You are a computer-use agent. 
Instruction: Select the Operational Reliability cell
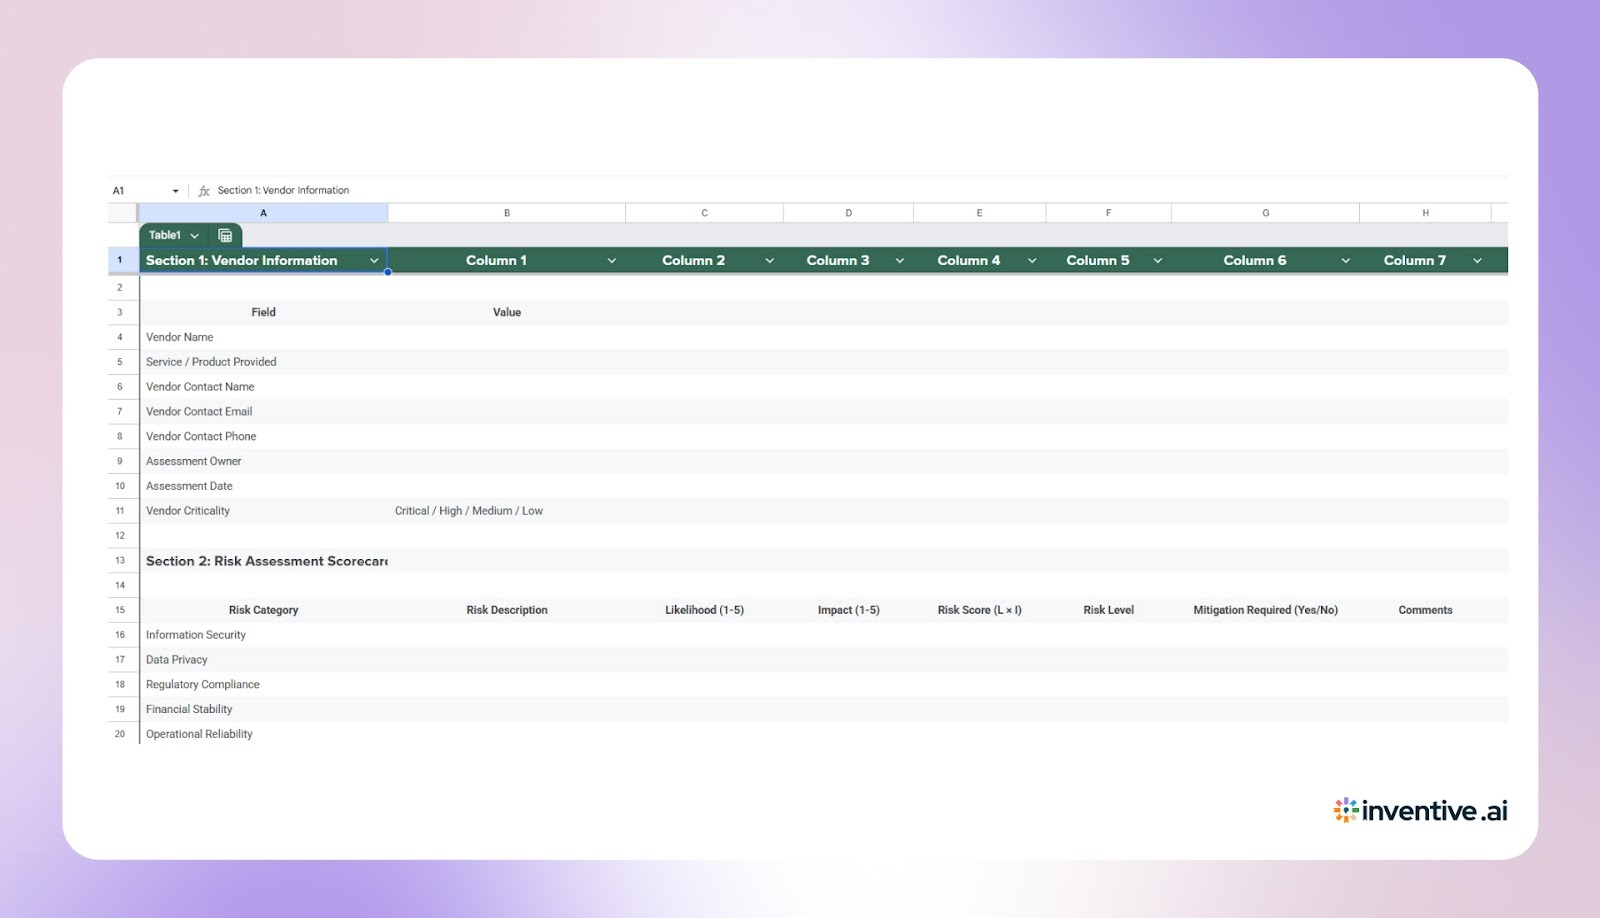199,733
